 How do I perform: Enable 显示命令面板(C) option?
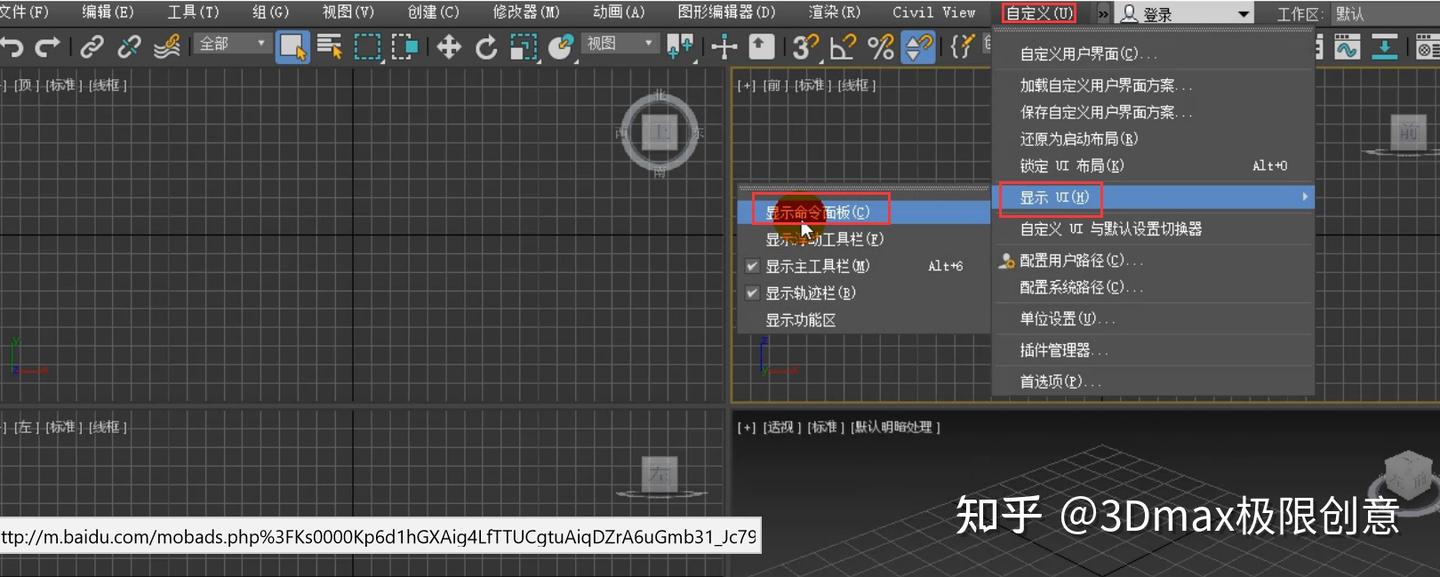863,212
